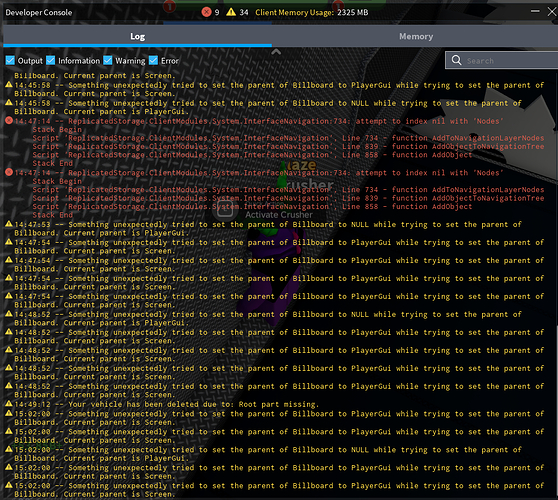Select the Log tab
This screenshot has height=500, width=558.
tap(137, 36)
